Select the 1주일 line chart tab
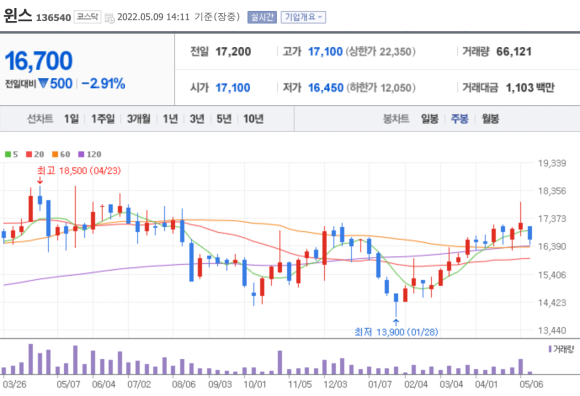Image resolution: width=580 pixels, height=396 pixels. click(x=103, y=119)
